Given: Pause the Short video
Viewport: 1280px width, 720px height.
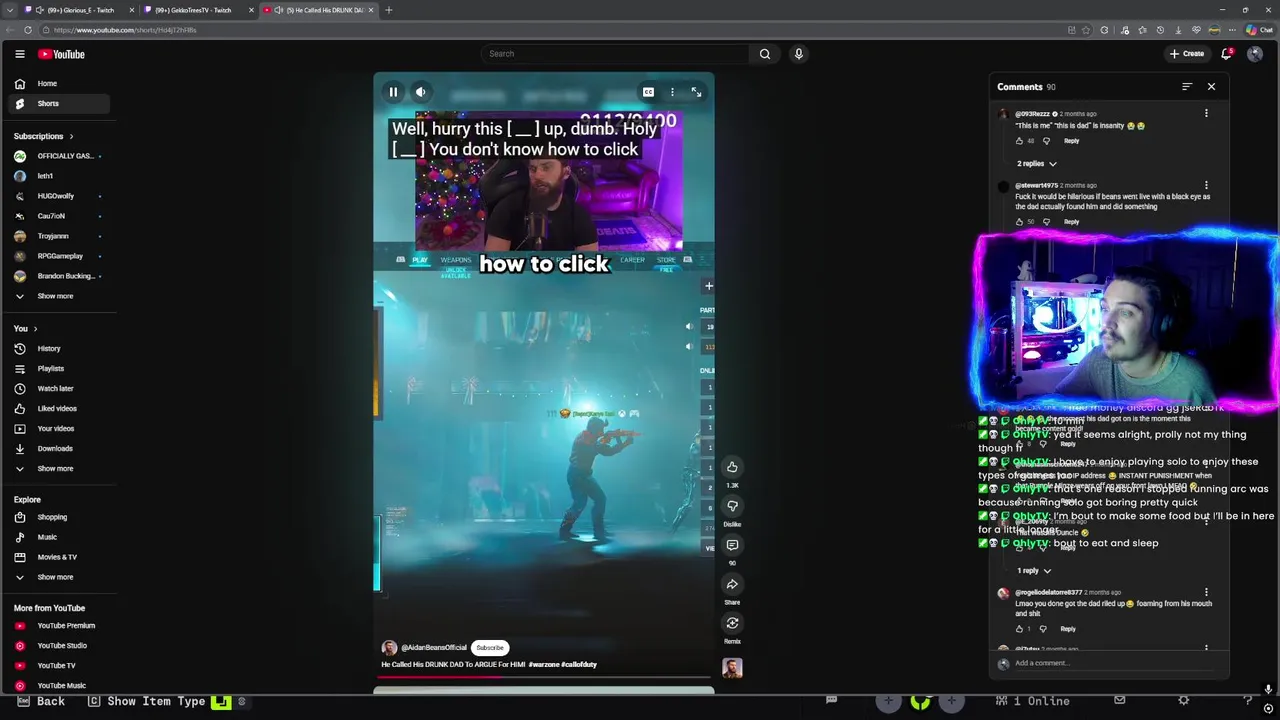Looking at the screenshot, I should coord(393,92).
